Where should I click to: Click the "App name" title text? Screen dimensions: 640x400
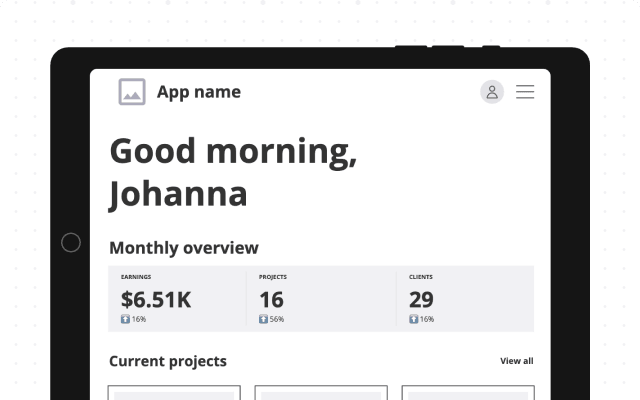[198, 92]
